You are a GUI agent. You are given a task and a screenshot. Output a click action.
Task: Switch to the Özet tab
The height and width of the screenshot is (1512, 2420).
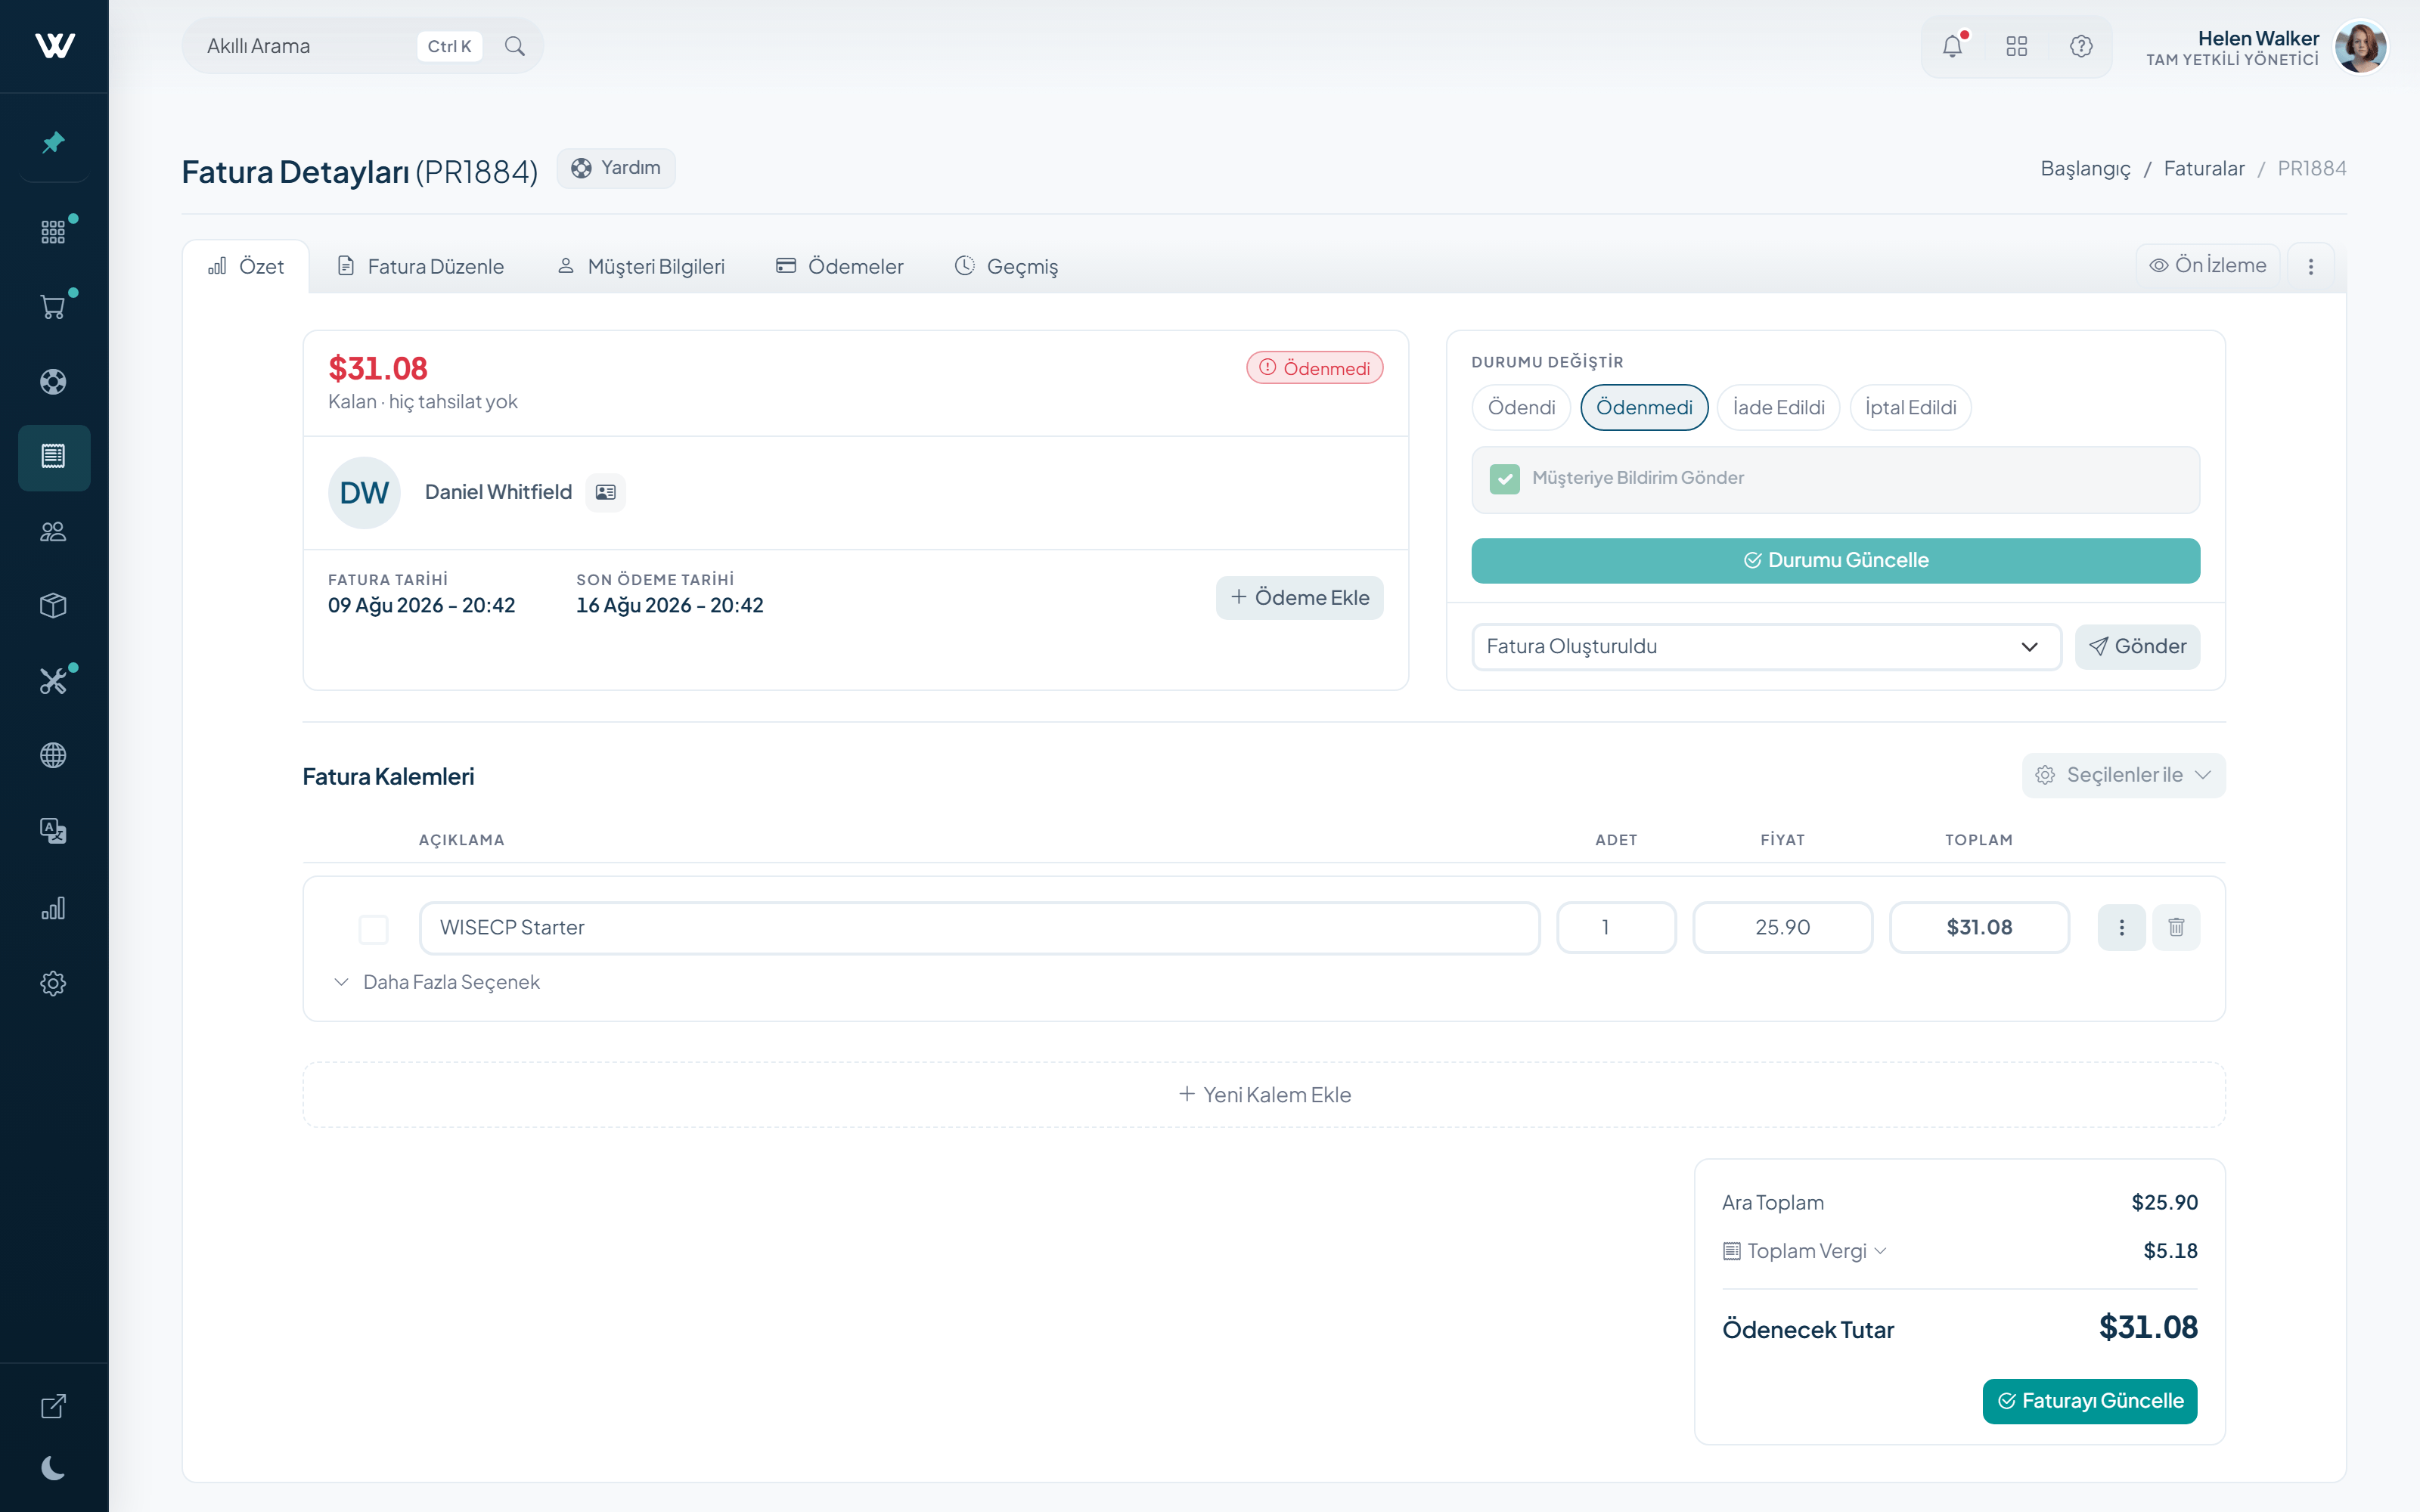[x=246, y=267]
